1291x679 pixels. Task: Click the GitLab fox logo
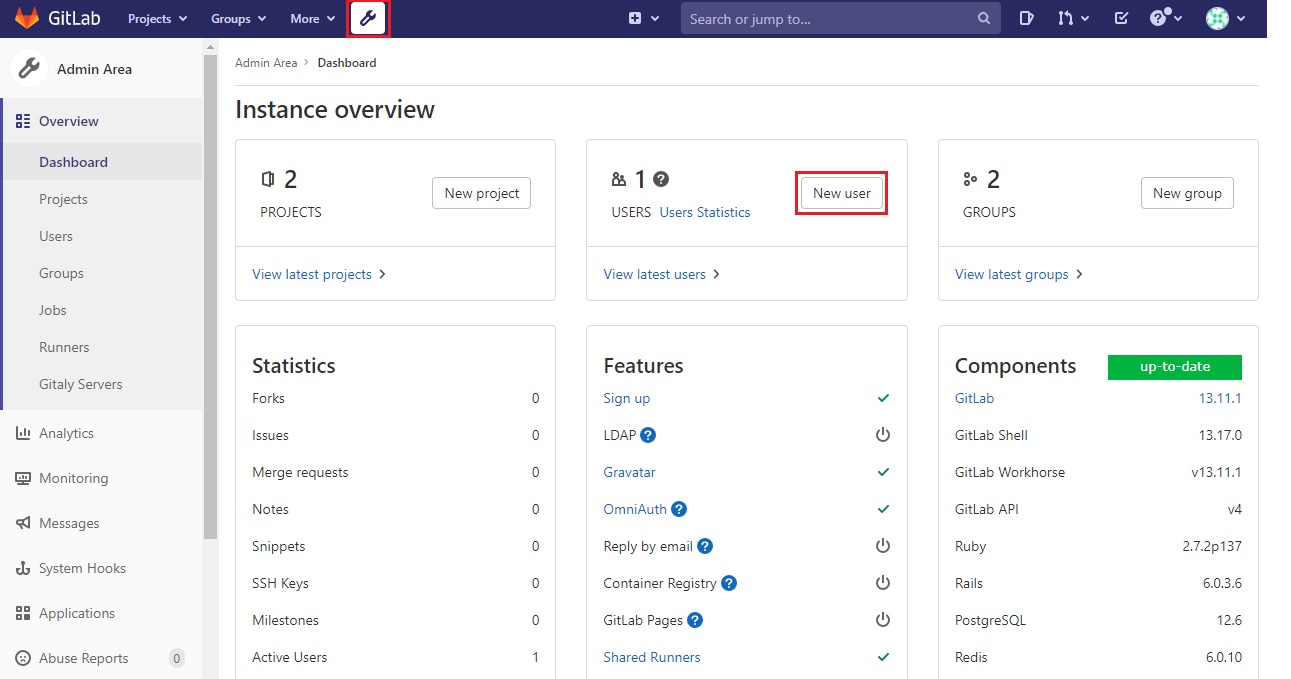[27, 18]
